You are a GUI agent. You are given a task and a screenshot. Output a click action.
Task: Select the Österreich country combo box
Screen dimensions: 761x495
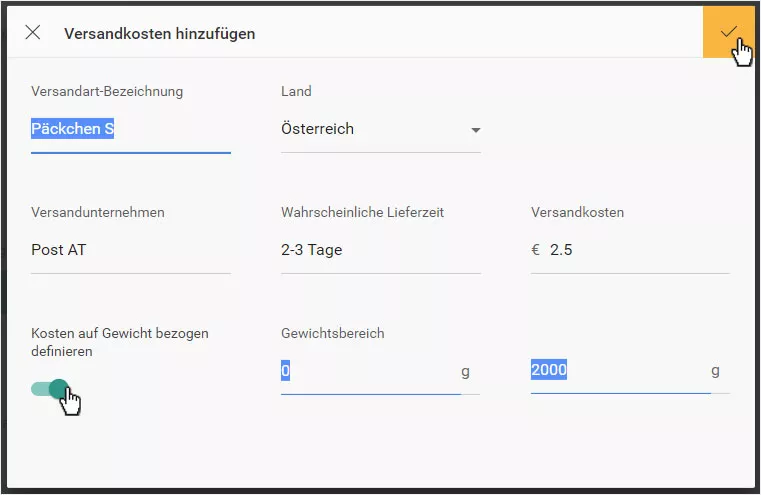pyautogui.click(x=380, y=129)
